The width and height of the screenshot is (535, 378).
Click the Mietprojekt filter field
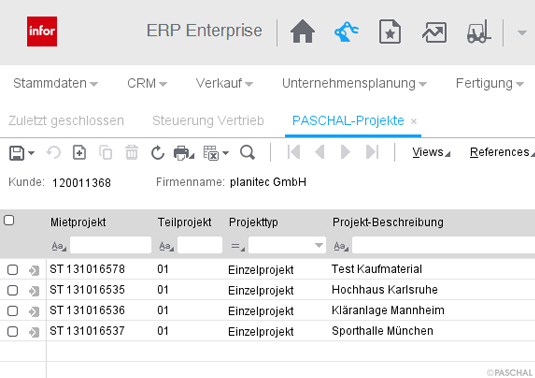111,245
